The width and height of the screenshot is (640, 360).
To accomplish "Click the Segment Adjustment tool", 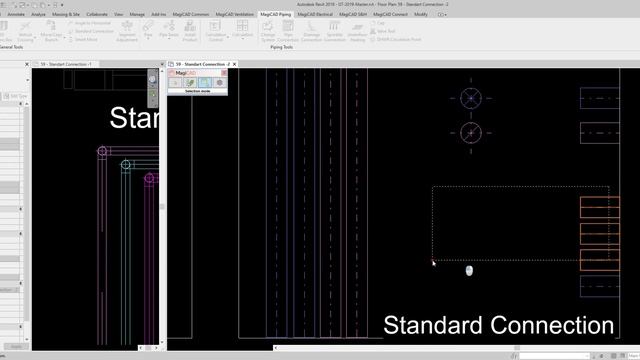I will pyautogui.click(x=127, y=31).
